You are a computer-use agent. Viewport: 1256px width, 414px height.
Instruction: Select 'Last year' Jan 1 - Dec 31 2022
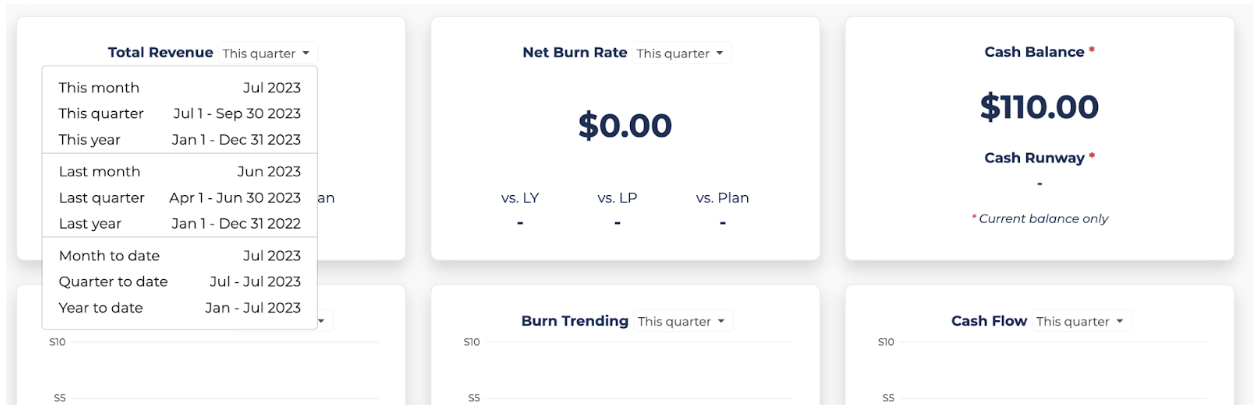[179, 224]
